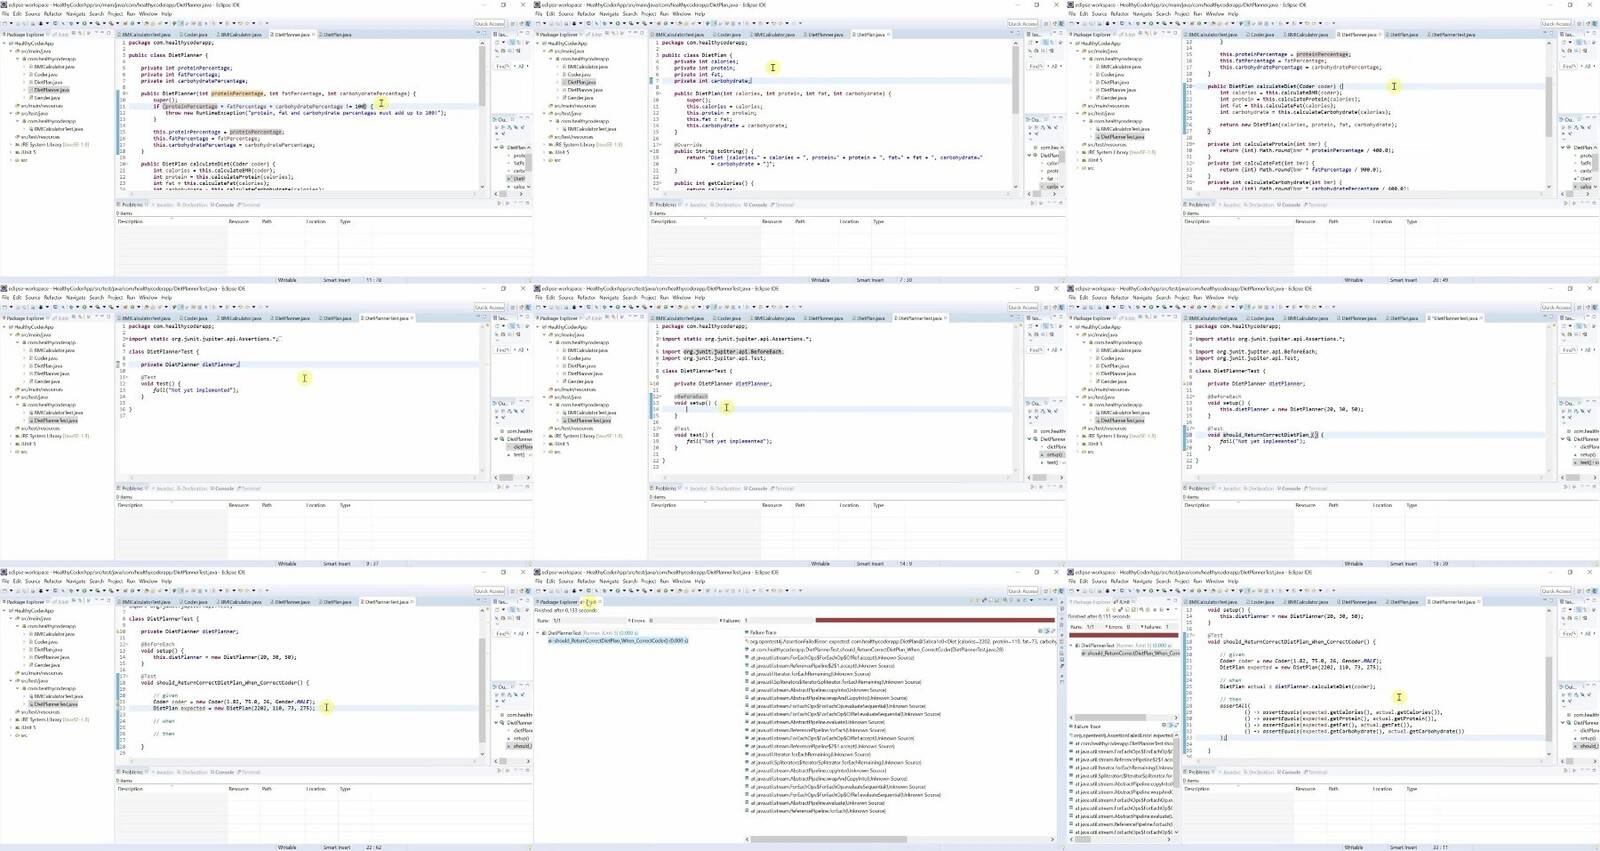Select Java perspective icon in middle-center window
The height and width of the screenshot is (851, 1600).
pos(1061,307)
